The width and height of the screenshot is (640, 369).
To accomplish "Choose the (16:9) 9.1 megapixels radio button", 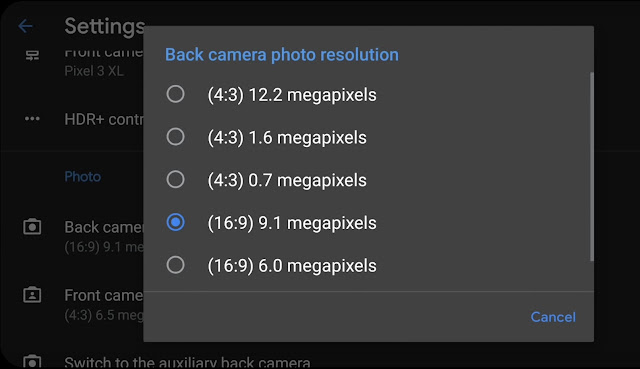I will [x=176, y=222].
